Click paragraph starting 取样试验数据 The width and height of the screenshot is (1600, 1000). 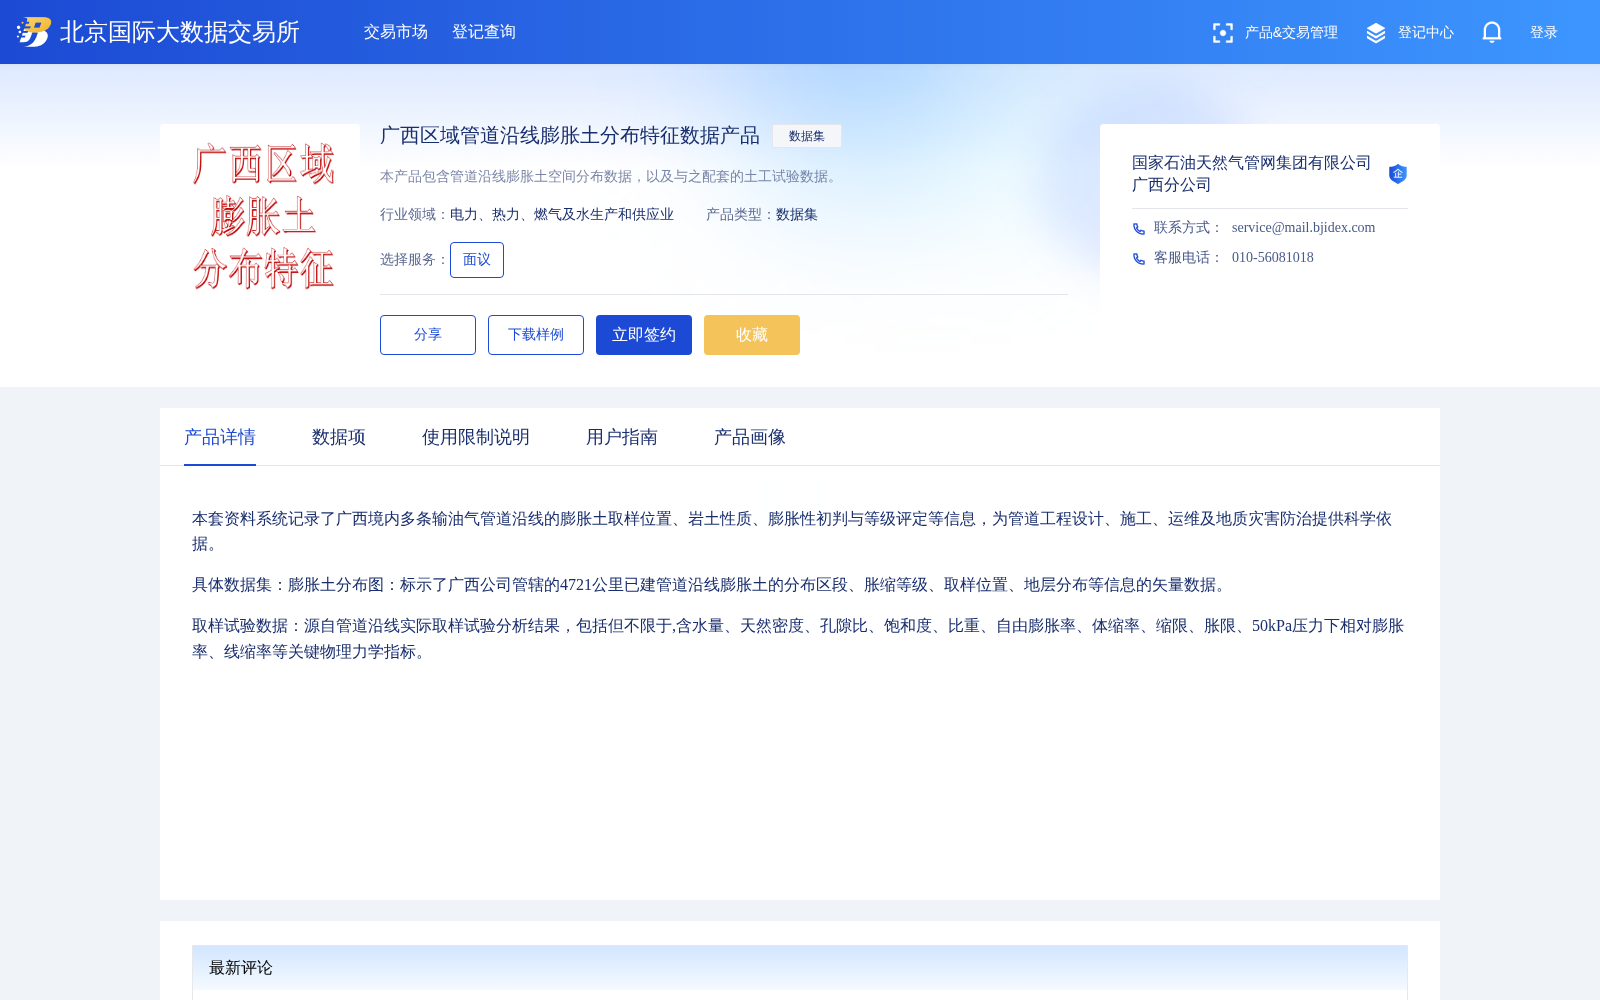click(799, 639)
